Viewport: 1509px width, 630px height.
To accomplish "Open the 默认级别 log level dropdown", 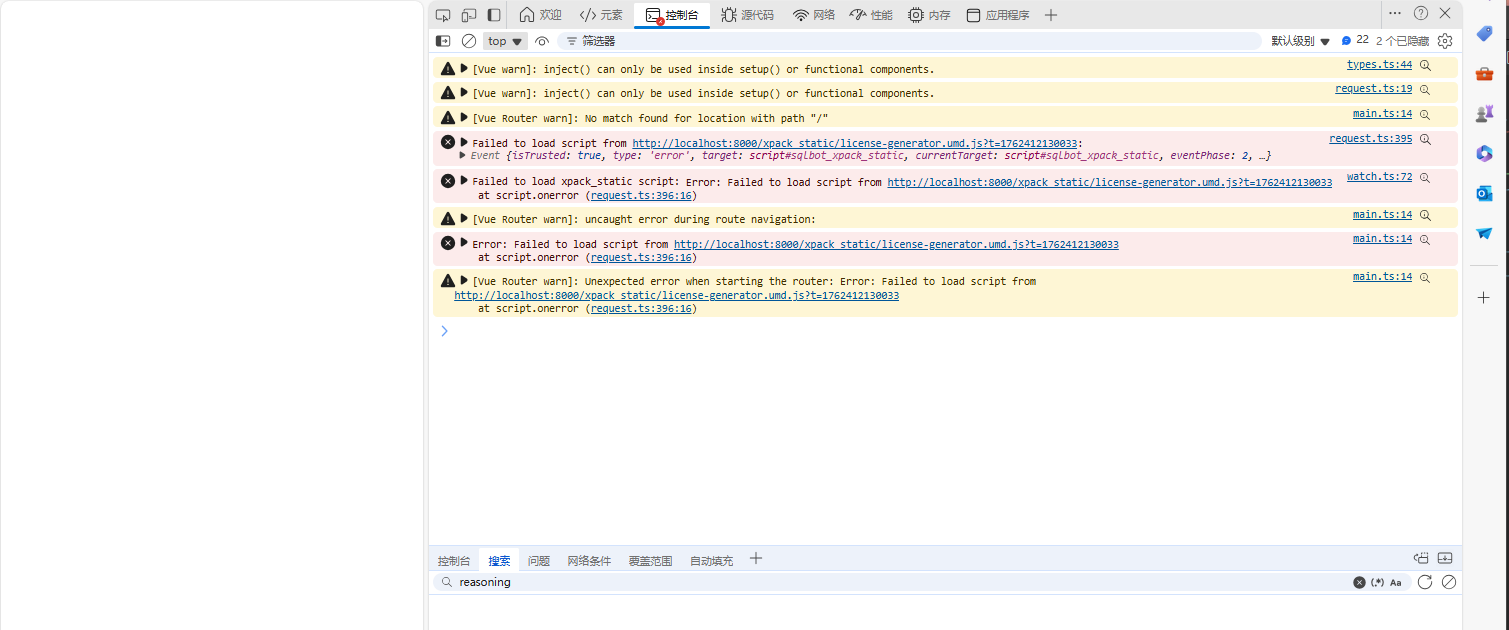I will (x=1300, y=41).
